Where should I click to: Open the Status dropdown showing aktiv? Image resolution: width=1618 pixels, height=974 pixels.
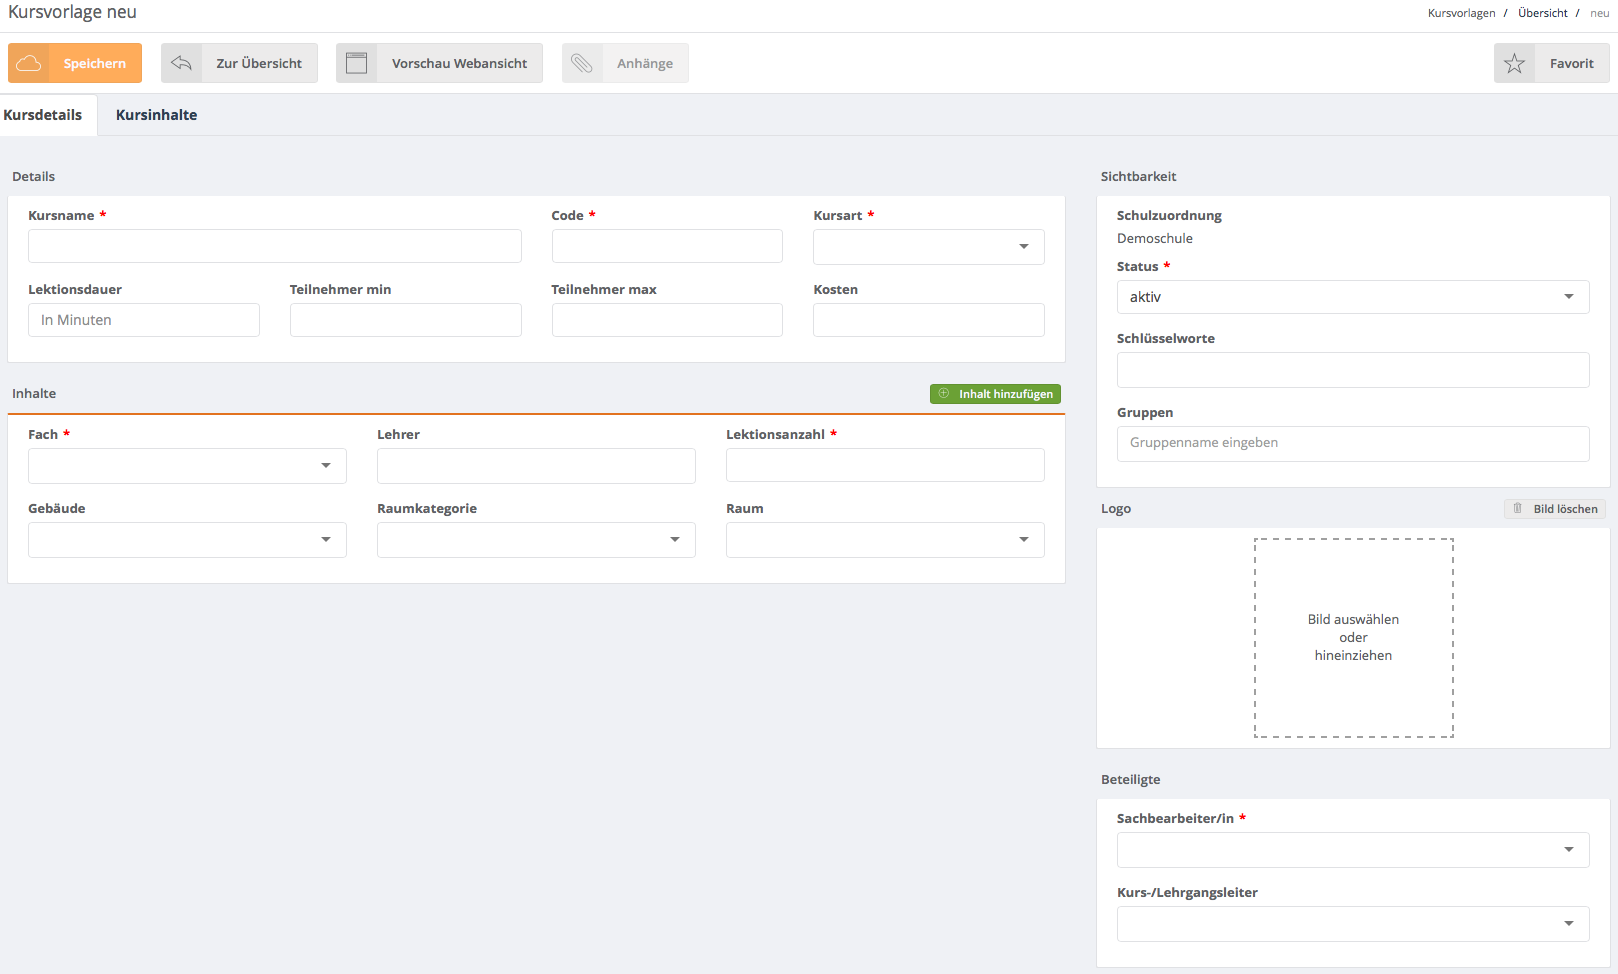pos(1353,297)
